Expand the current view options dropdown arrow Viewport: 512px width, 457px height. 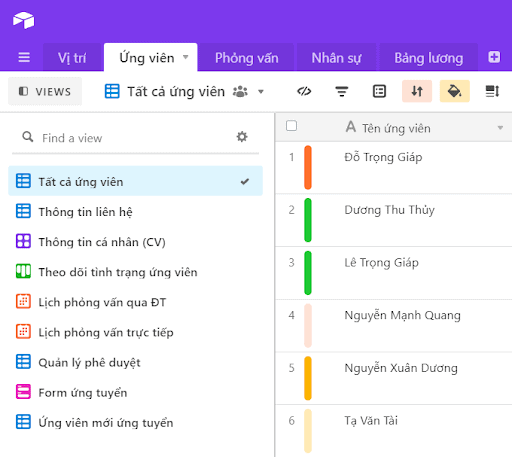[x=261, y=91]
